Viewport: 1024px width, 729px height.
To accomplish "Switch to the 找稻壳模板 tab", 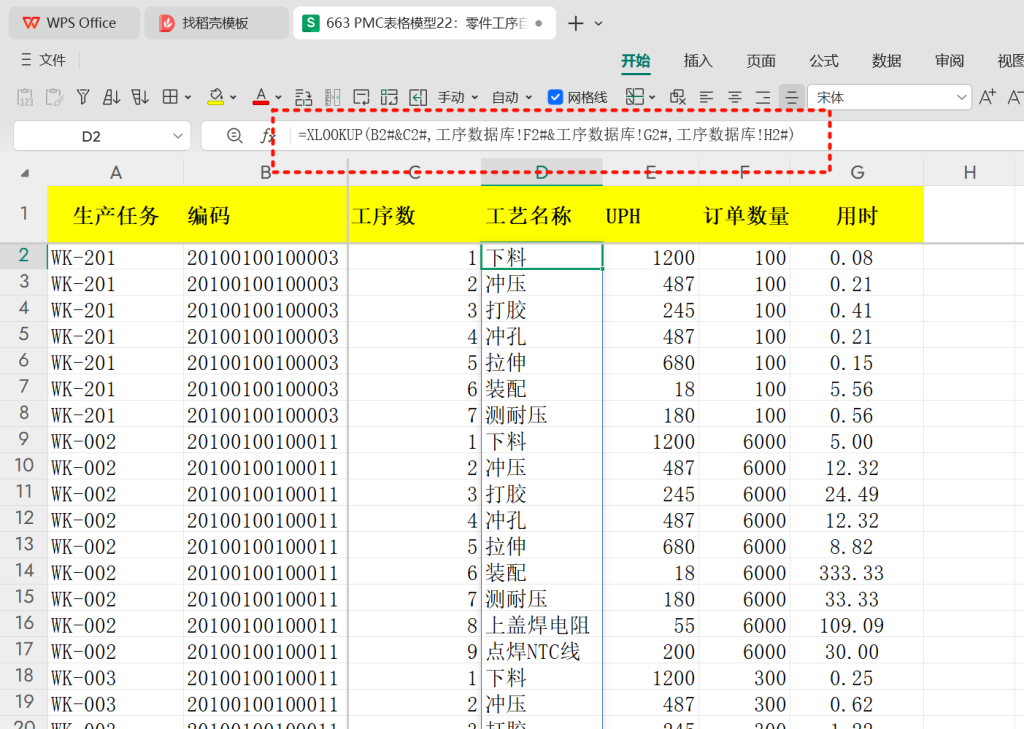I will (216, 23).
